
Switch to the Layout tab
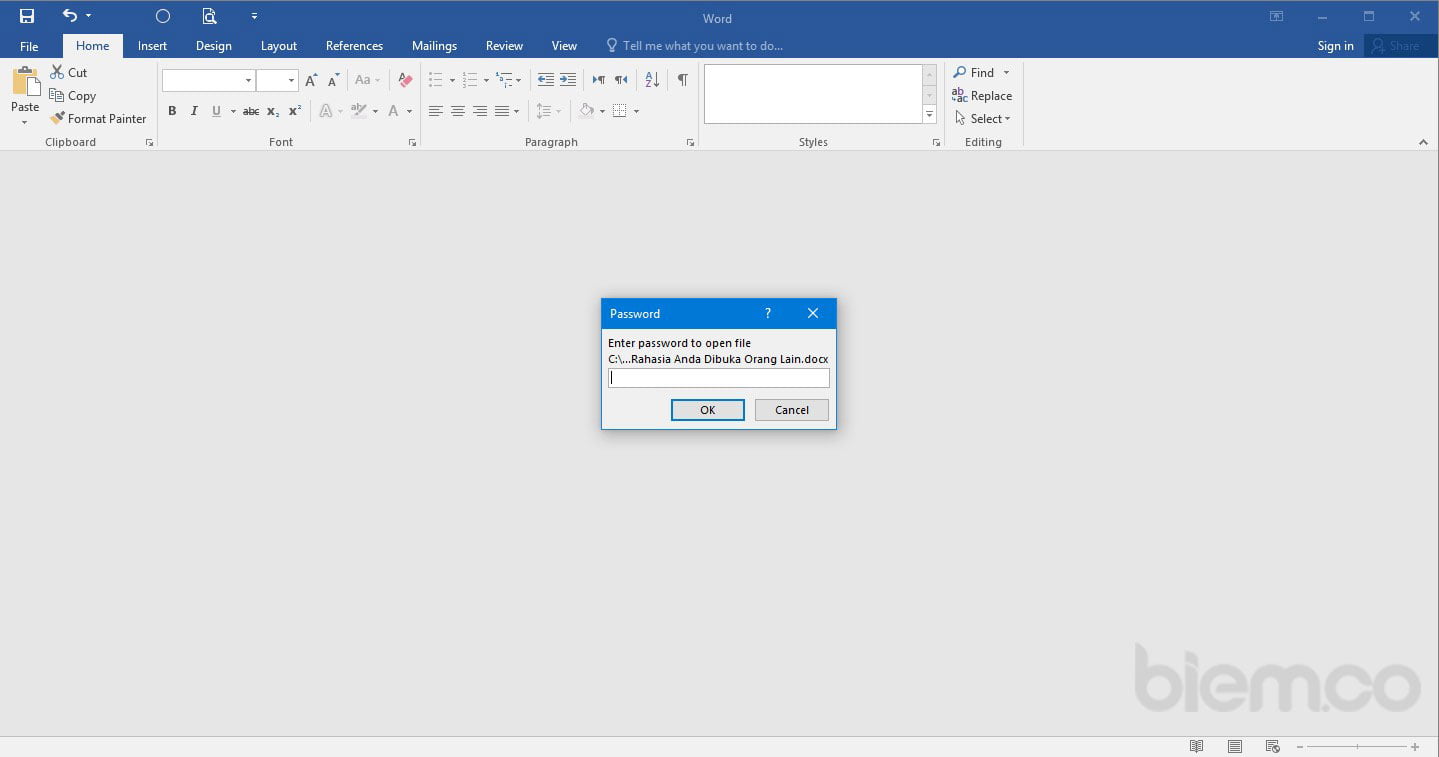[x=279, y=46]
